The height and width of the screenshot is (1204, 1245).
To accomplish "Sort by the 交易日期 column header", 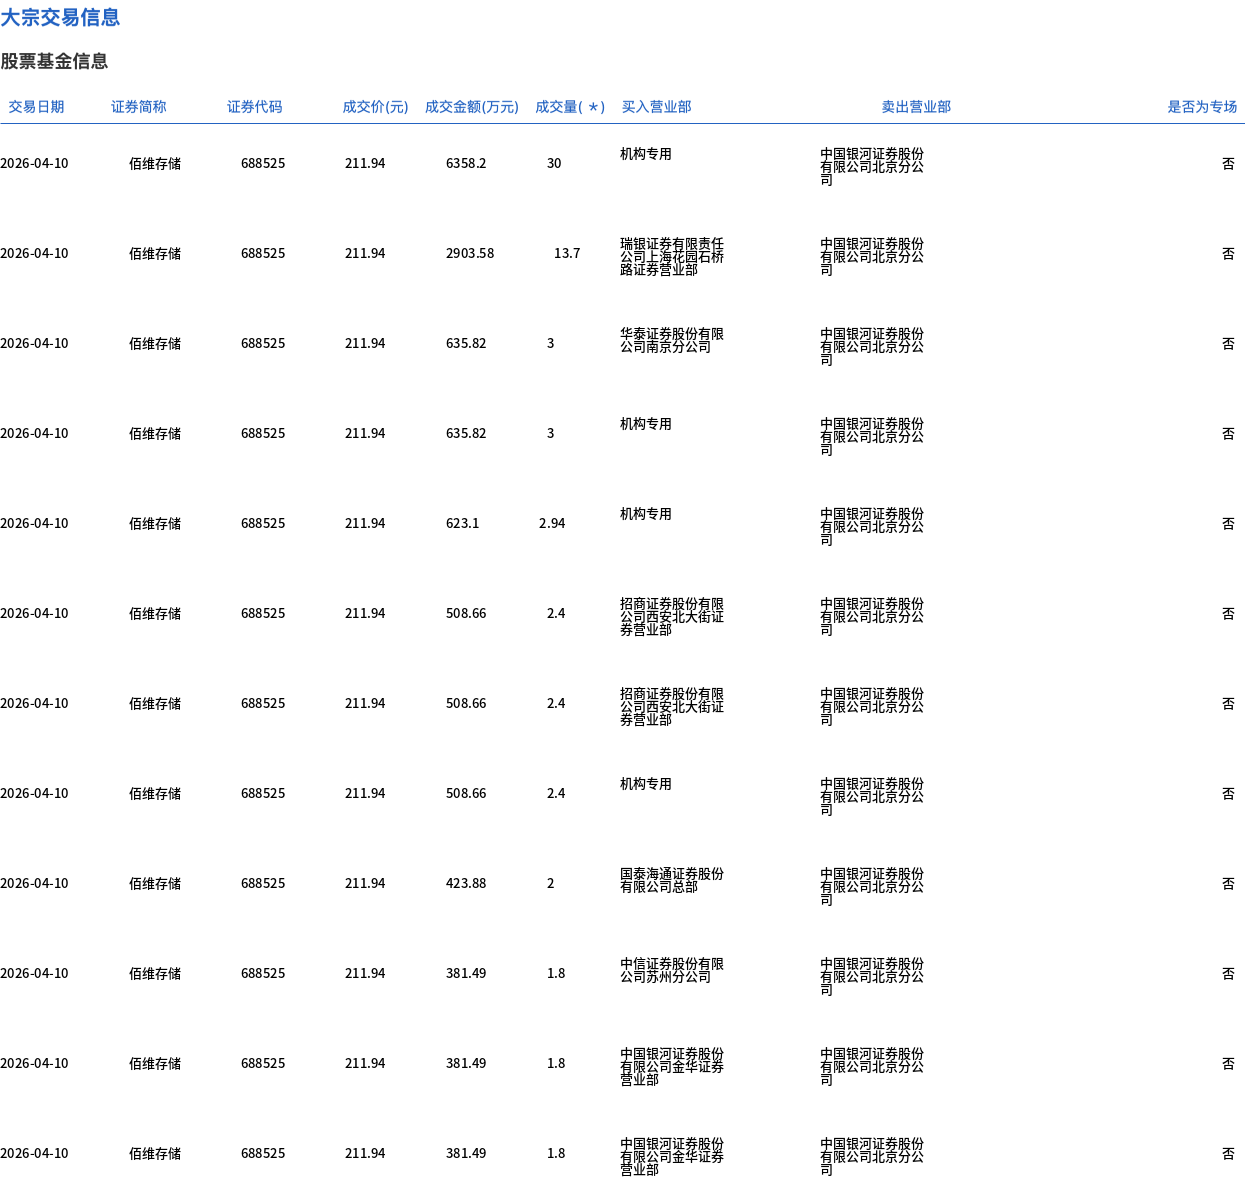I will coord(36,107).
